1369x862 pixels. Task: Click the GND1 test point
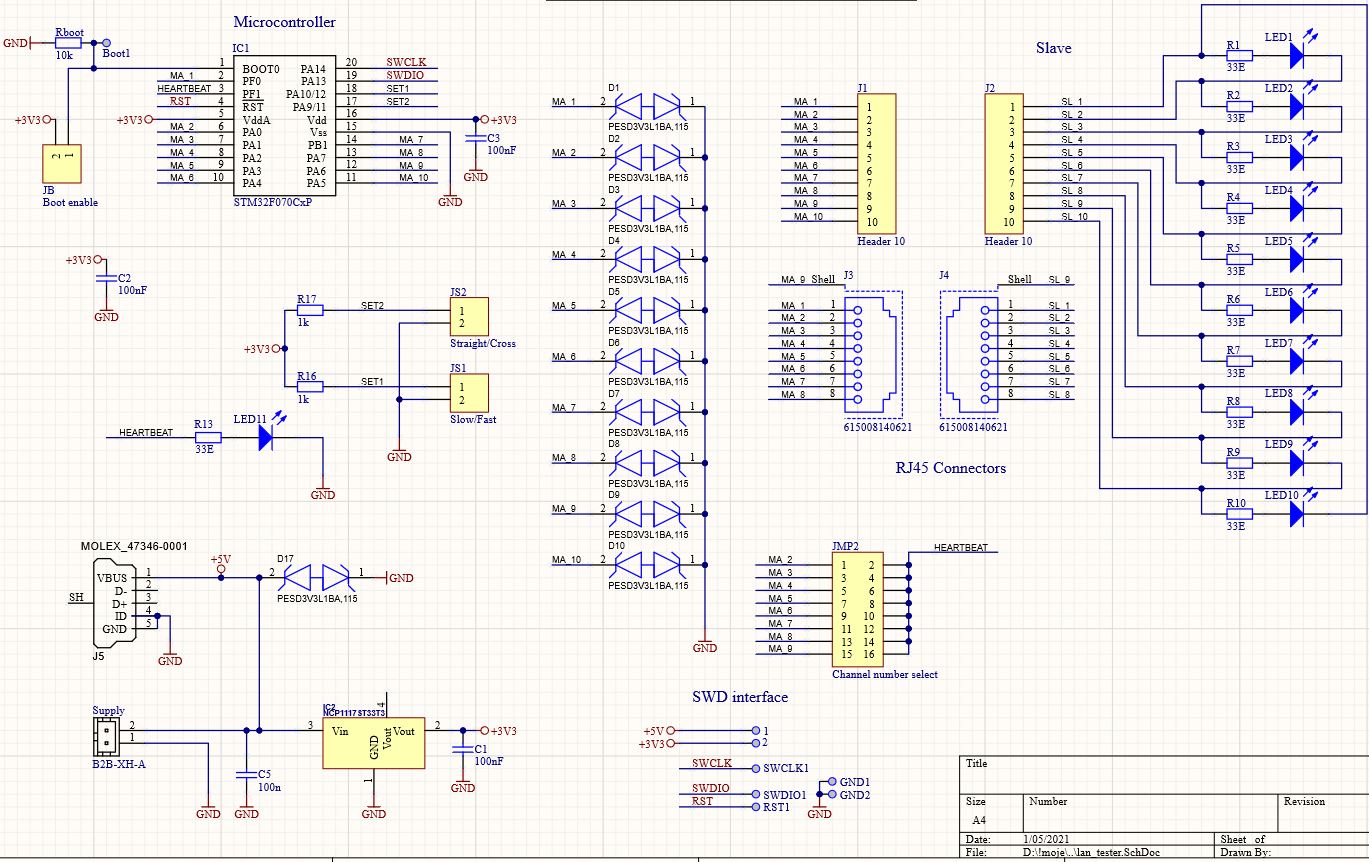click(832, 782)
